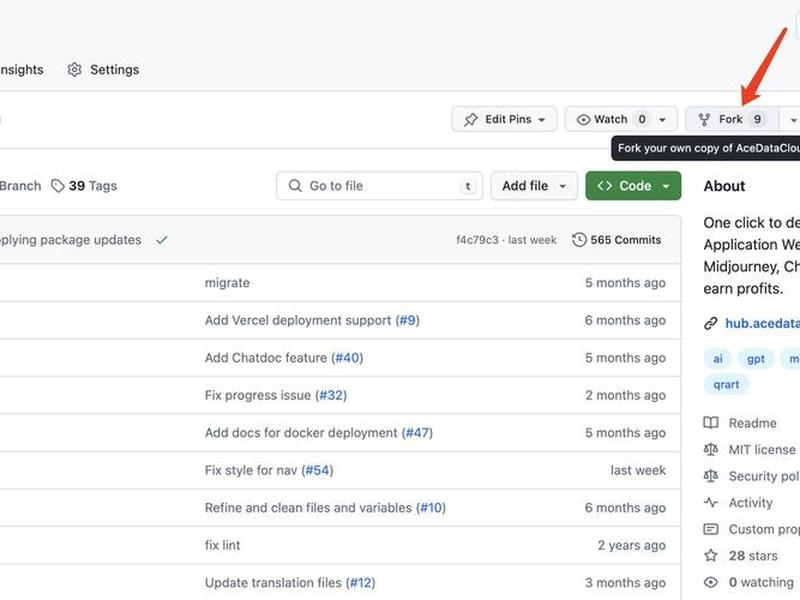Open the 28 stars link
The height and width of the screenshot is (600, 800).
tap(753, 556)
